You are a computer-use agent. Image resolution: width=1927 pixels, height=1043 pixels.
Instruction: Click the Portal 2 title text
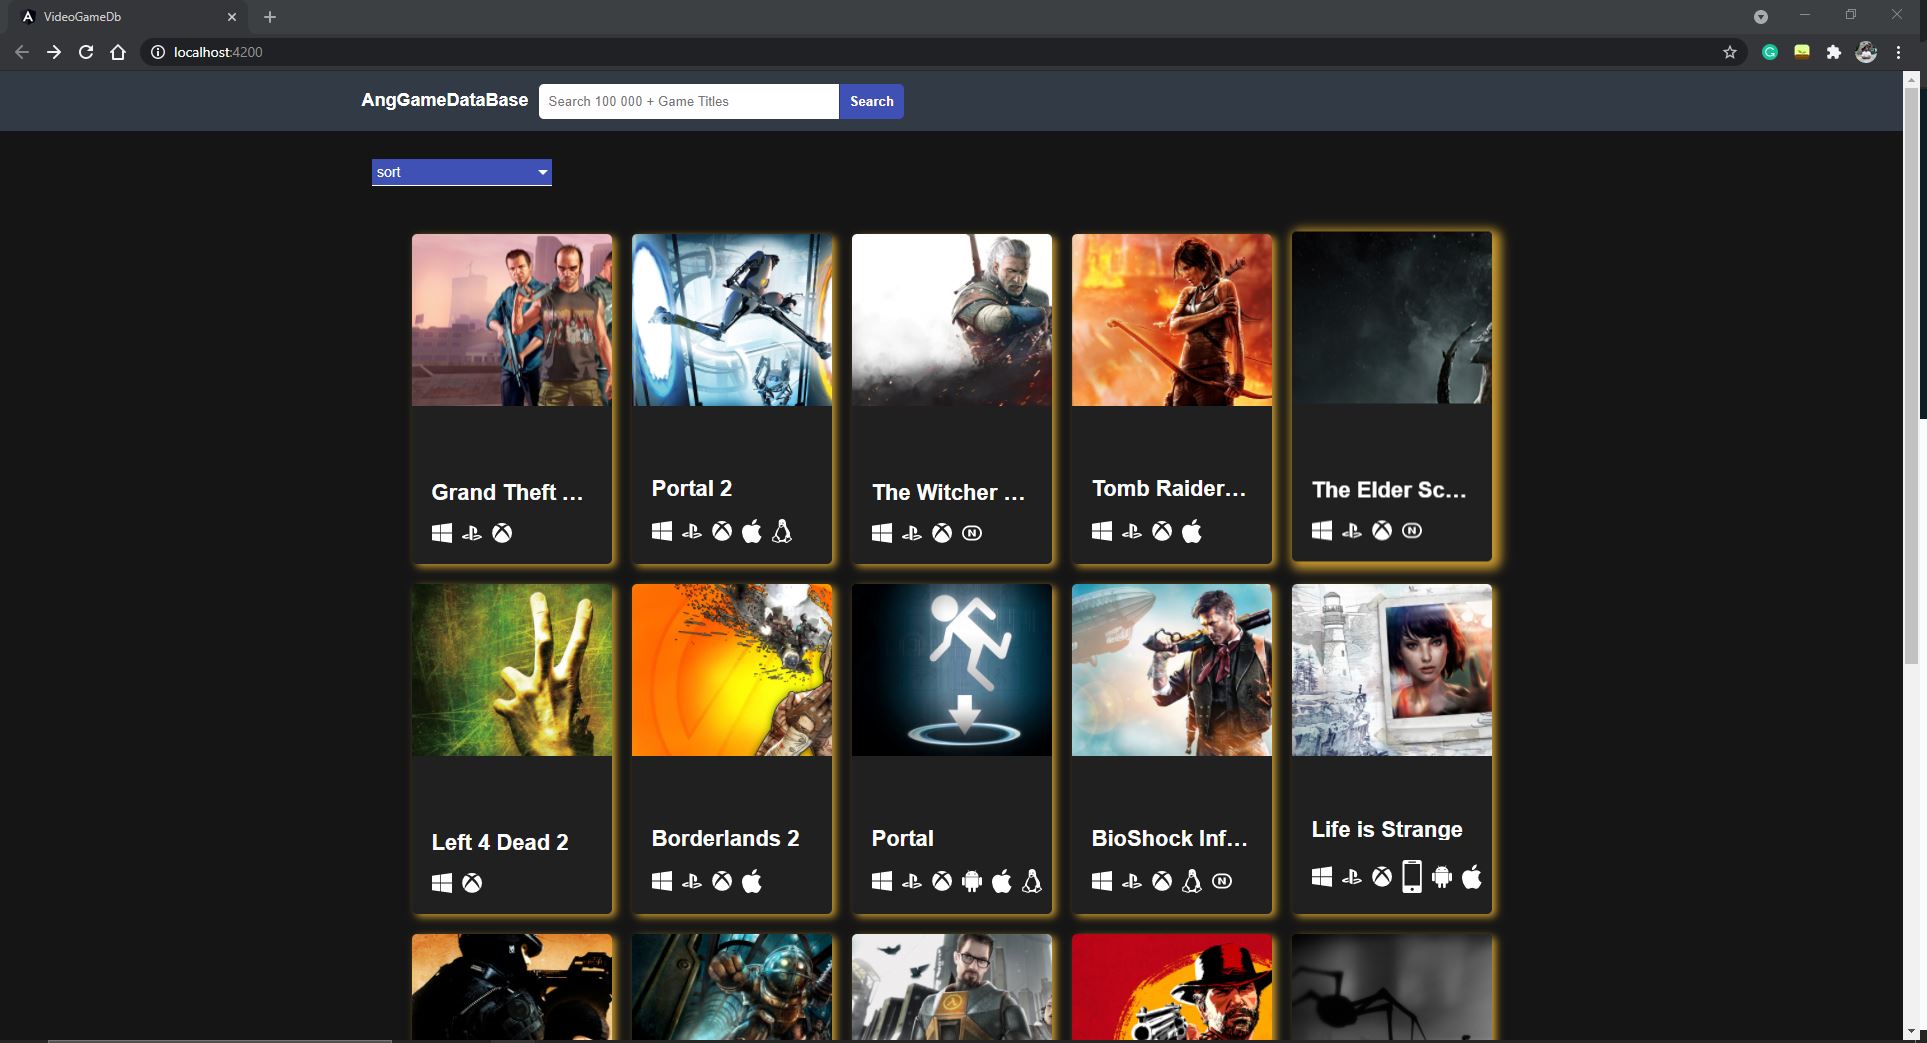(692, 488)
